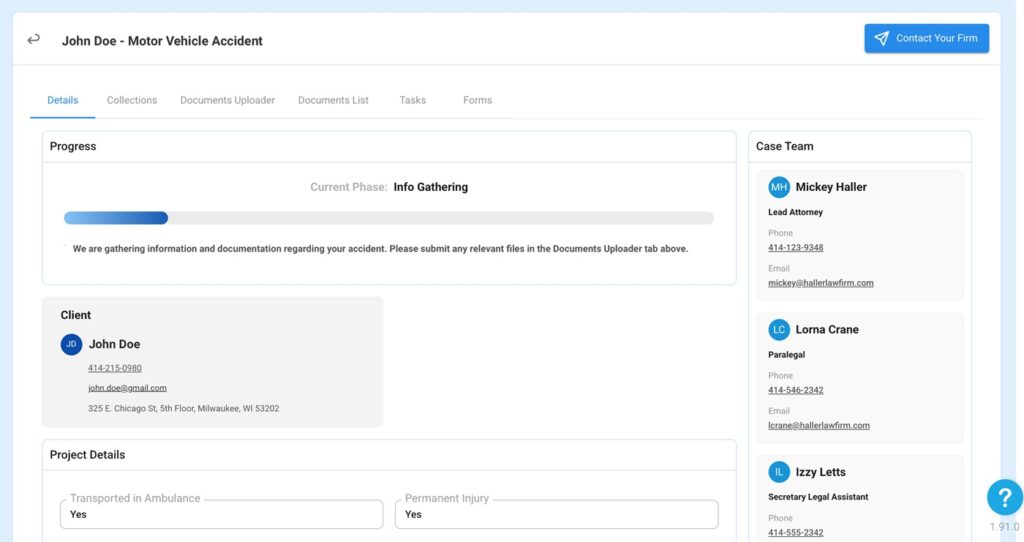Screen dimensions: 1024x542
Task: Click Lorna Crane's LC avatar
Action: (778, 330)
